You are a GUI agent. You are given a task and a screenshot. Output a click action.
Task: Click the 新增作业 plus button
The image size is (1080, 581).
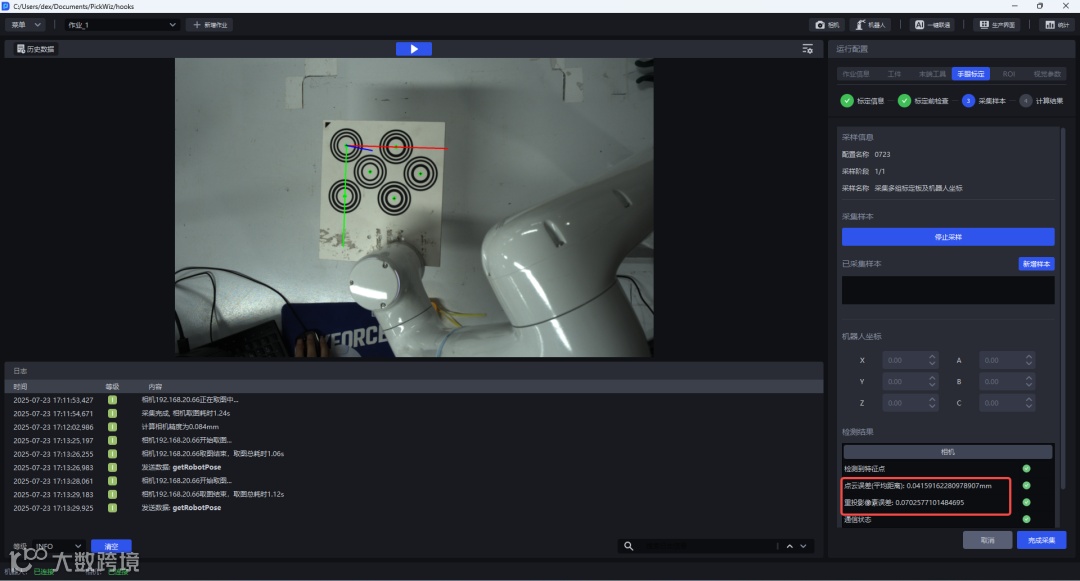coord(210,25)
